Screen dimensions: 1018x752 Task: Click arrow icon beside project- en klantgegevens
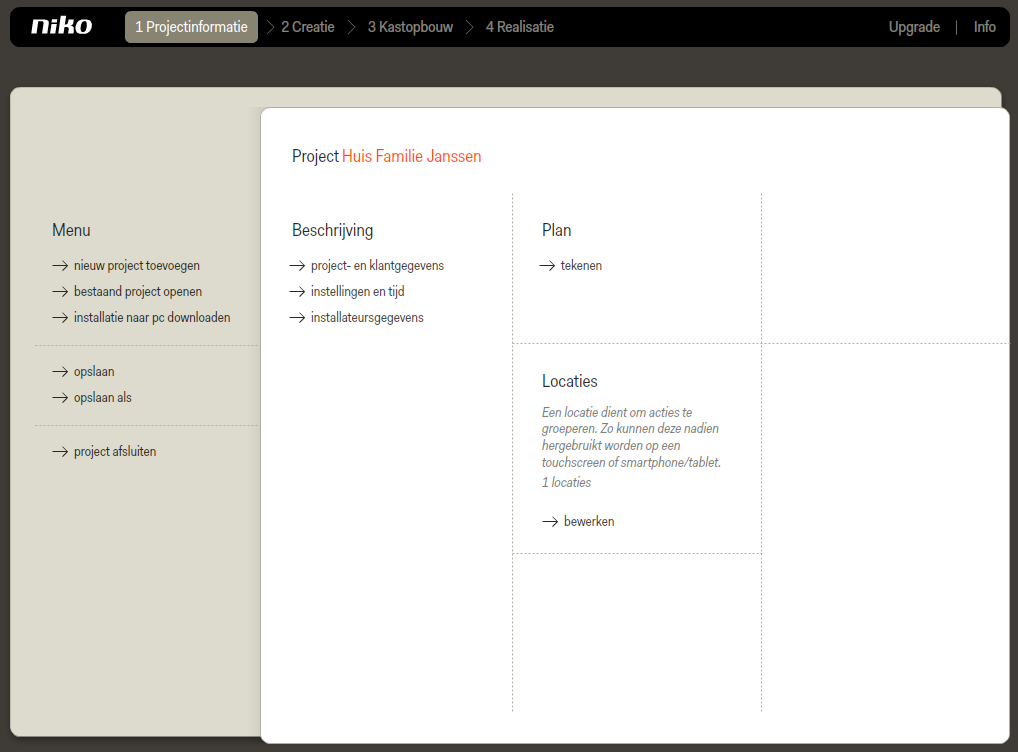point(297,266)
